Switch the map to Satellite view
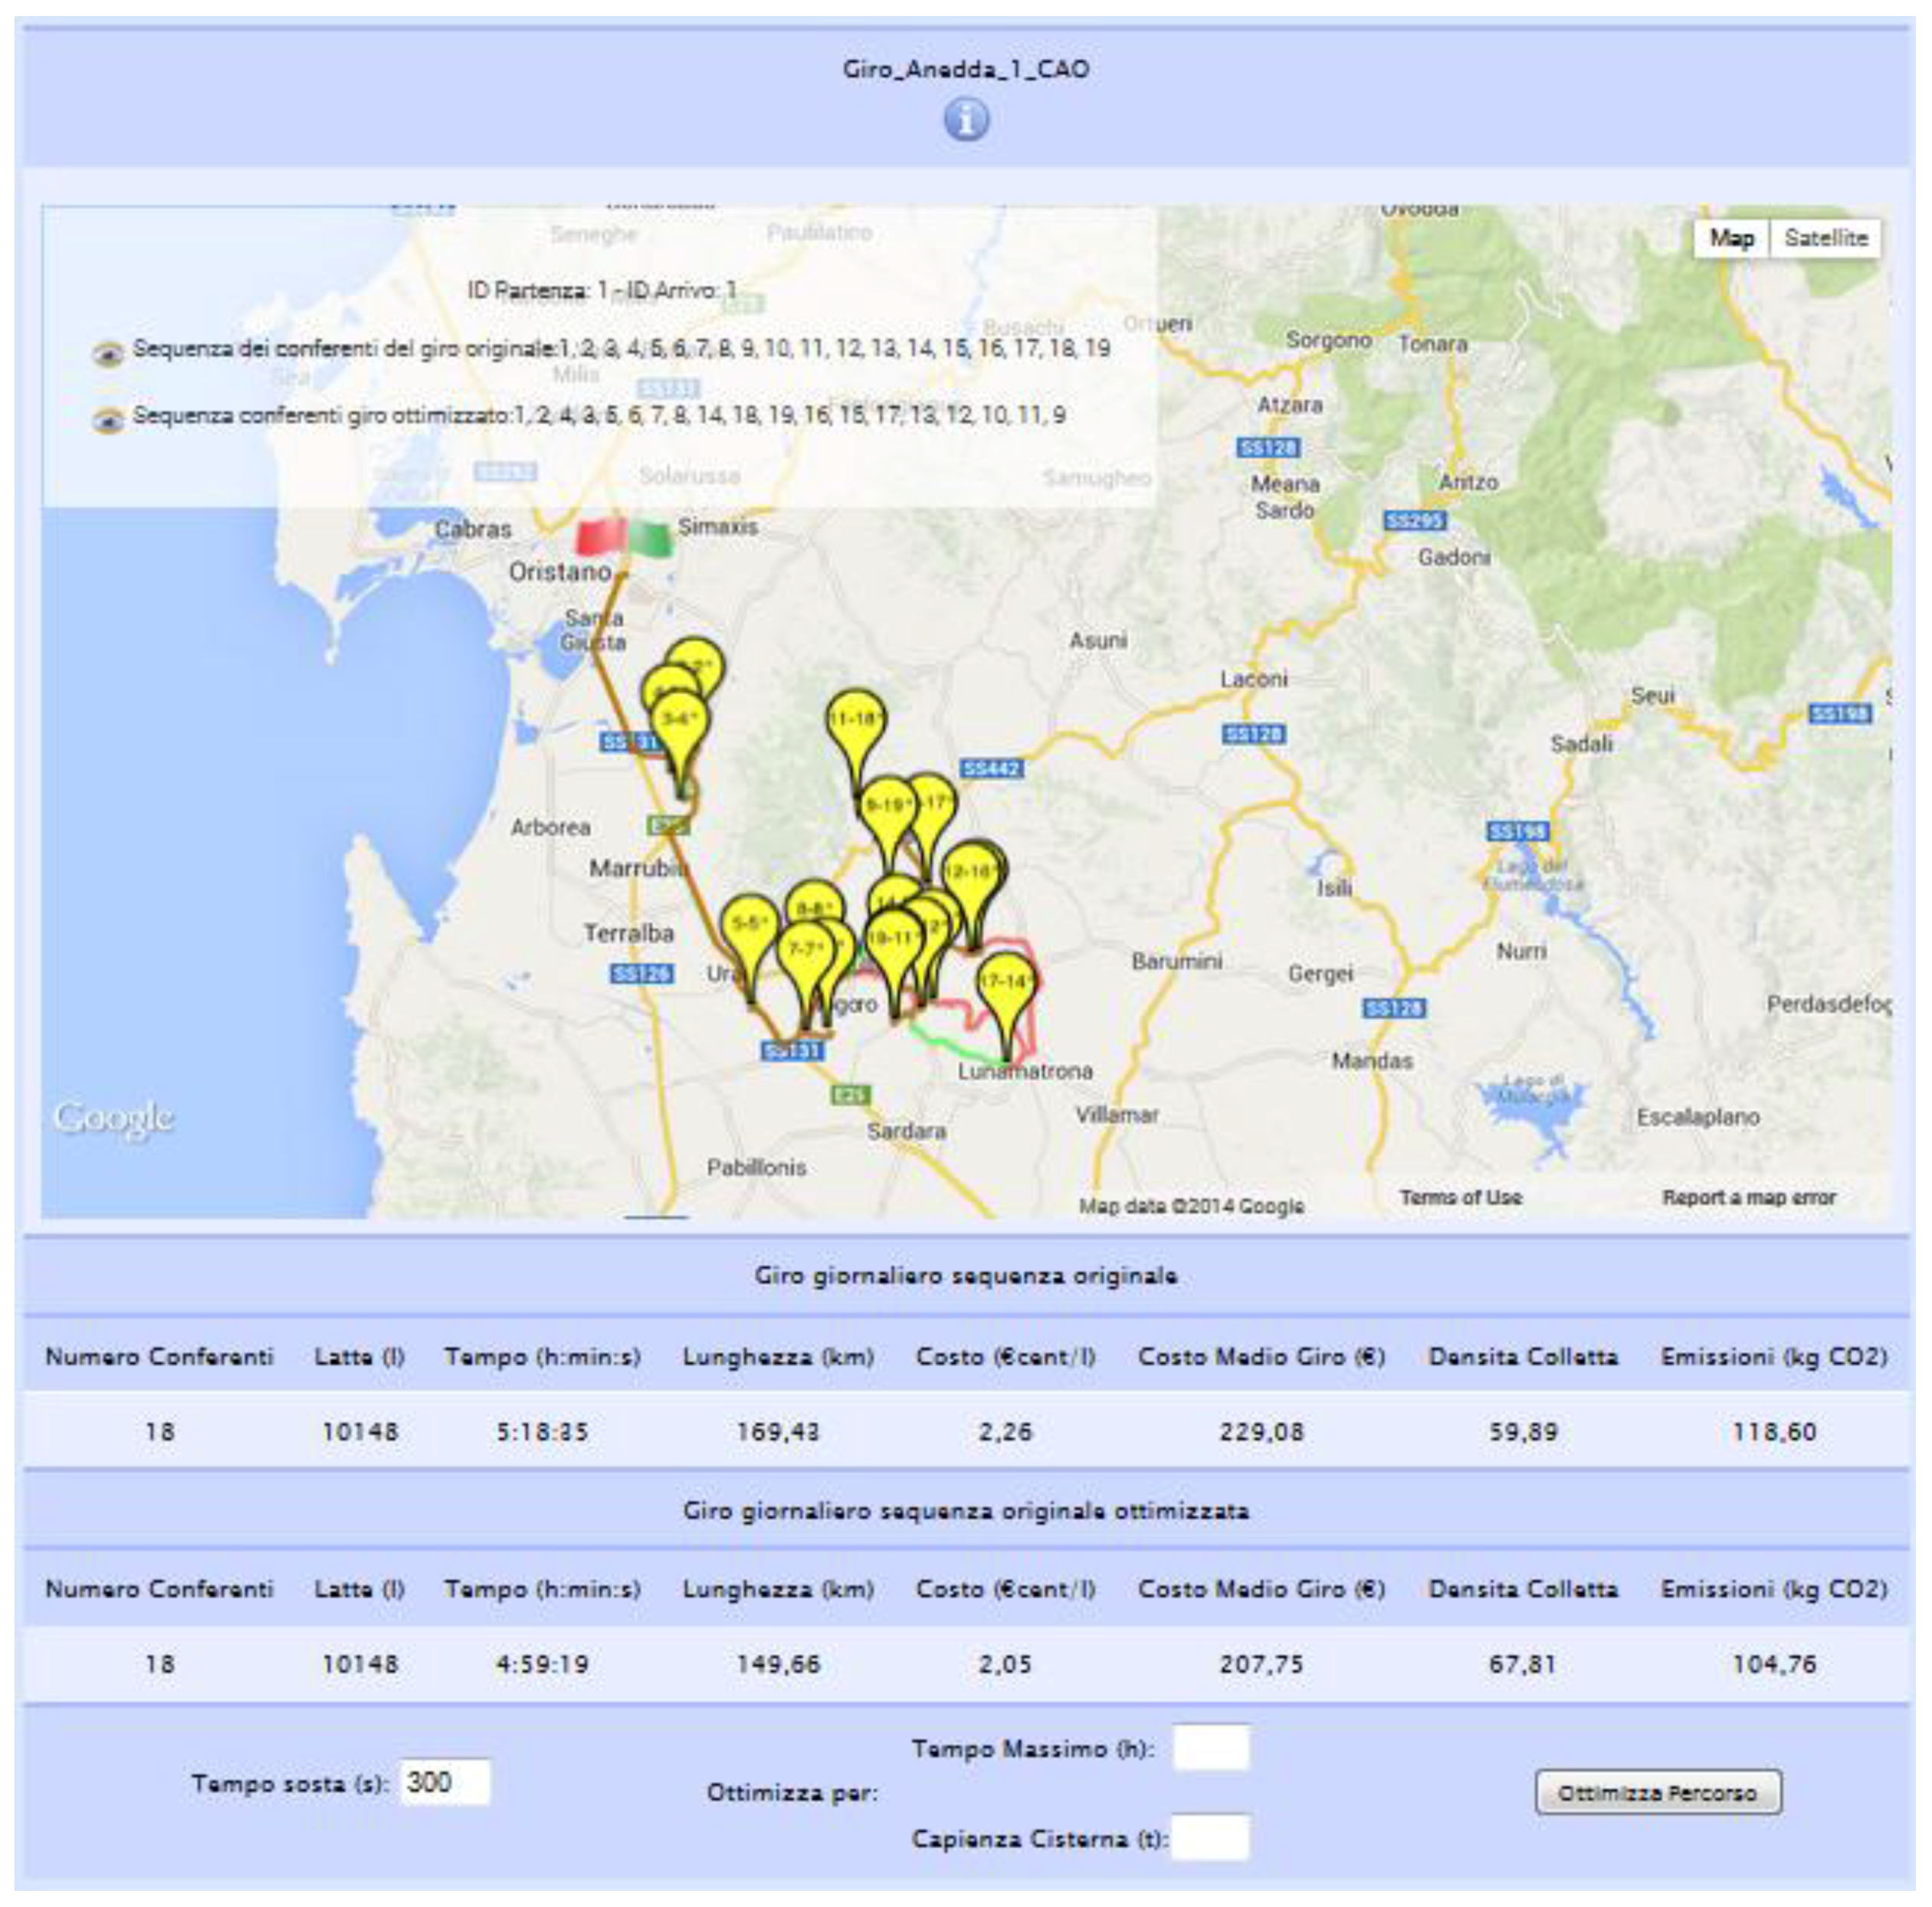The width and height of the screenshot is (1932, 1907). coord(1825,238)
